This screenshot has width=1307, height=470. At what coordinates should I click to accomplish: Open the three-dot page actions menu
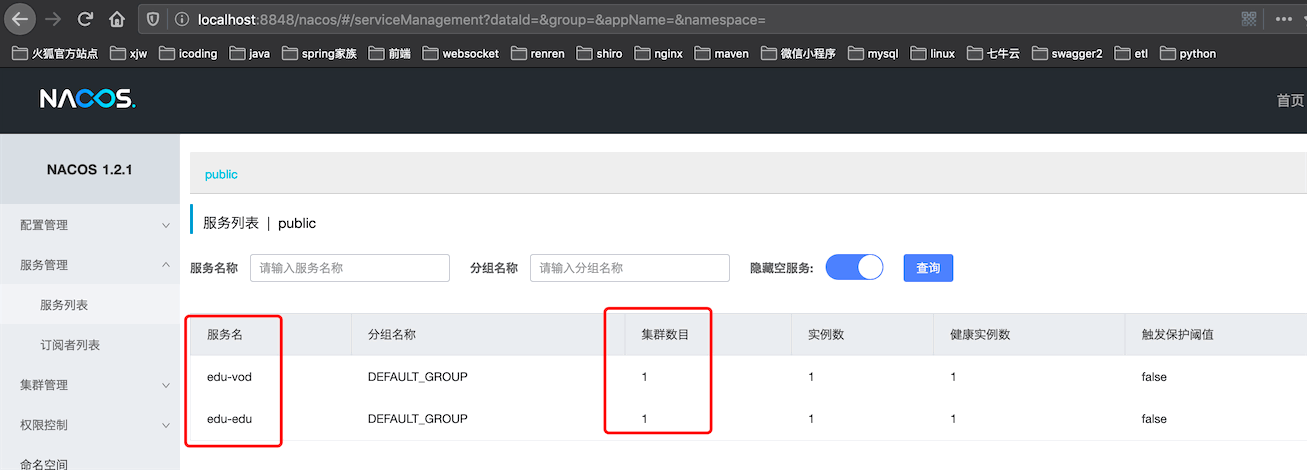click(1284, 19)
